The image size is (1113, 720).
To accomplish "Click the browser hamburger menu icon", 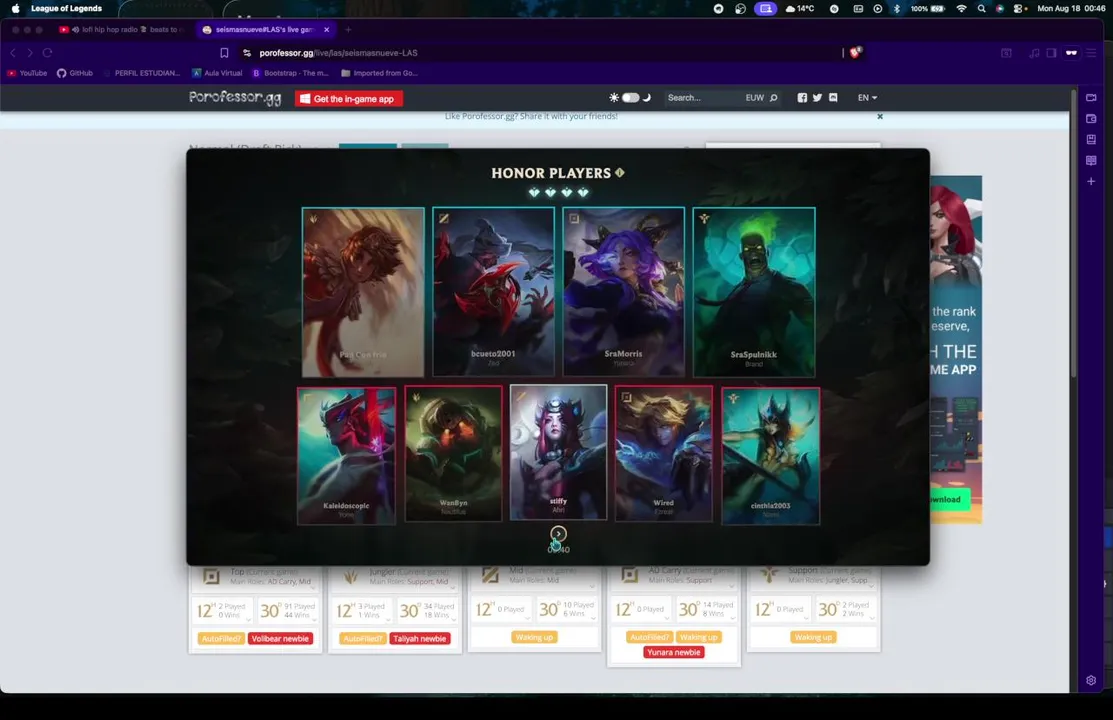I will click(1091, 53).
